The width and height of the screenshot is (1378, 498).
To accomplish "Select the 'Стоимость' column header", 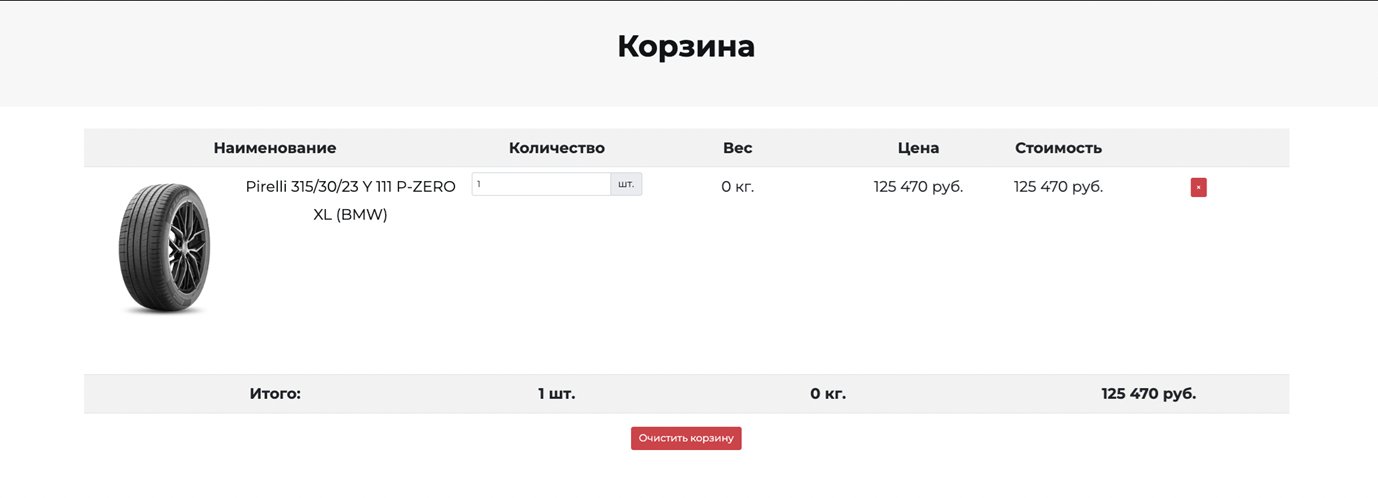I will (x=1058, y=148).
